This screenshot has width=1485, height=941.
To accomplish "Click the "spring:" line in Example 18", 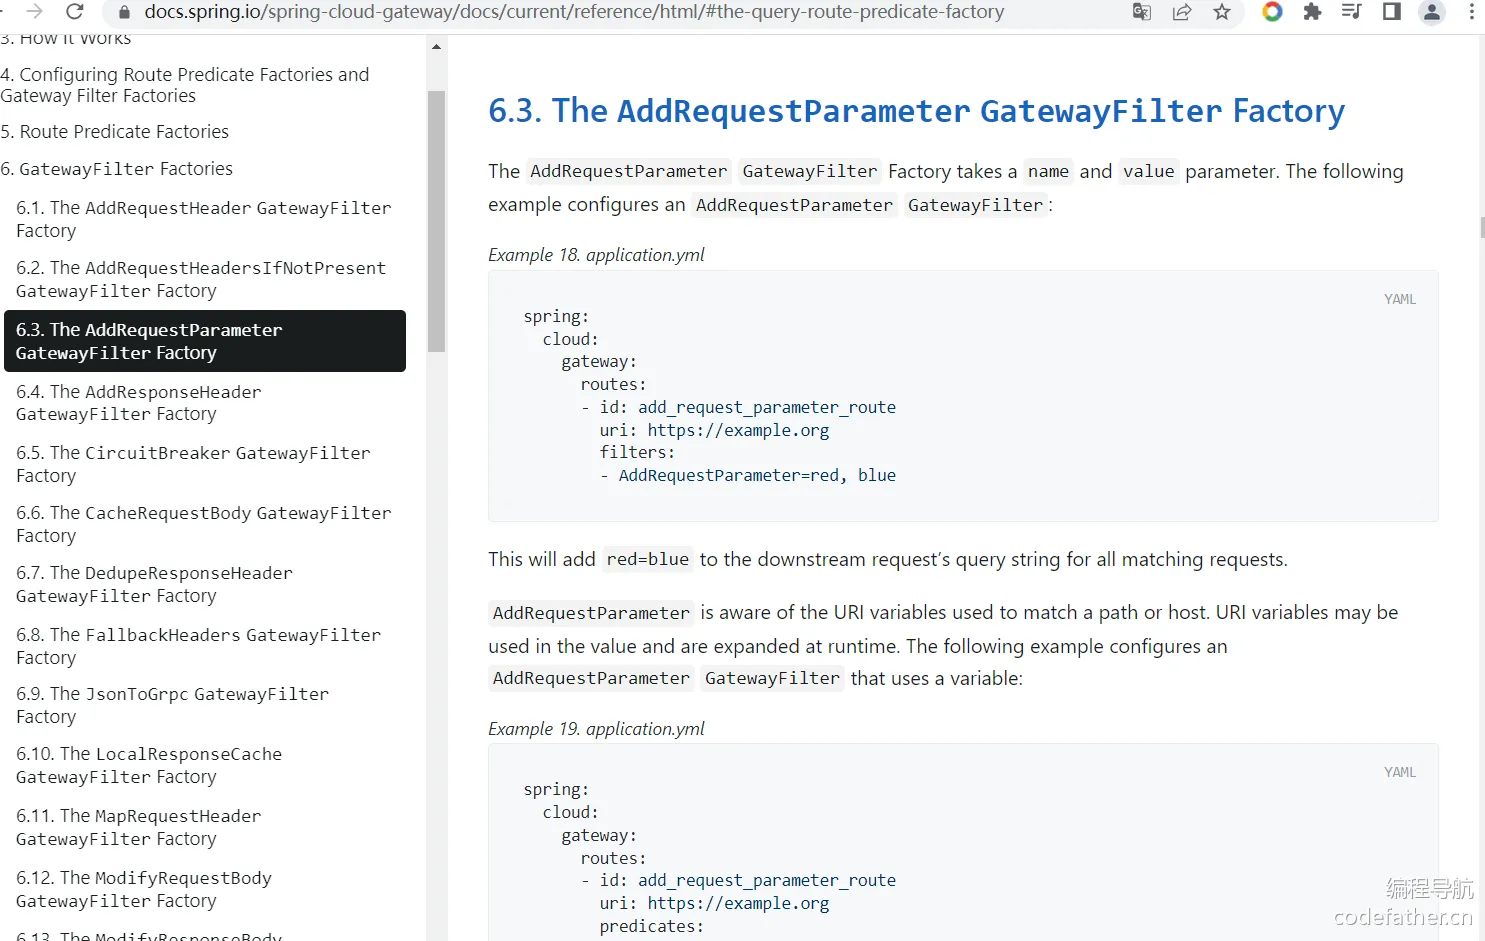I will 556,316.
